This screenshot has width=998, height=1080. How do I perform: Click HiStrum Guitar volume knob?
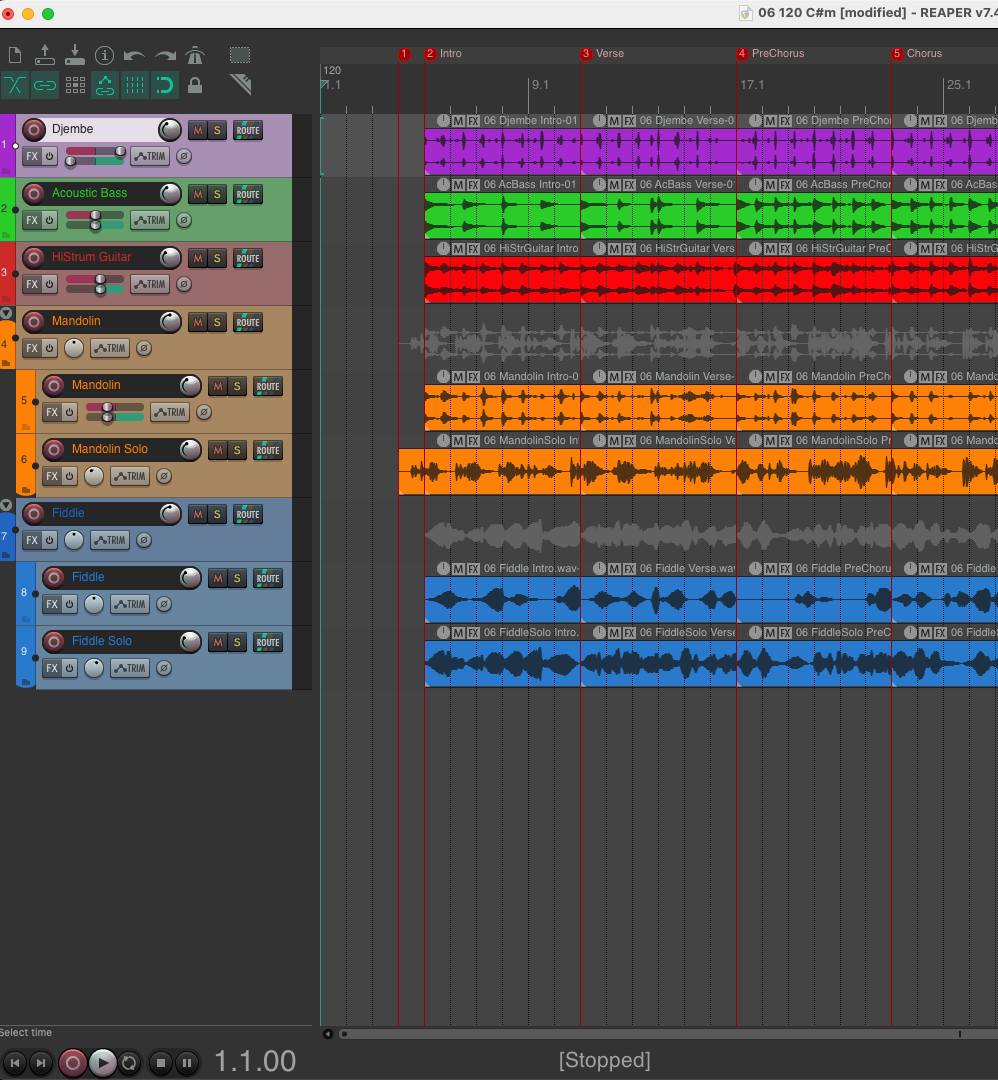(169, 258)
